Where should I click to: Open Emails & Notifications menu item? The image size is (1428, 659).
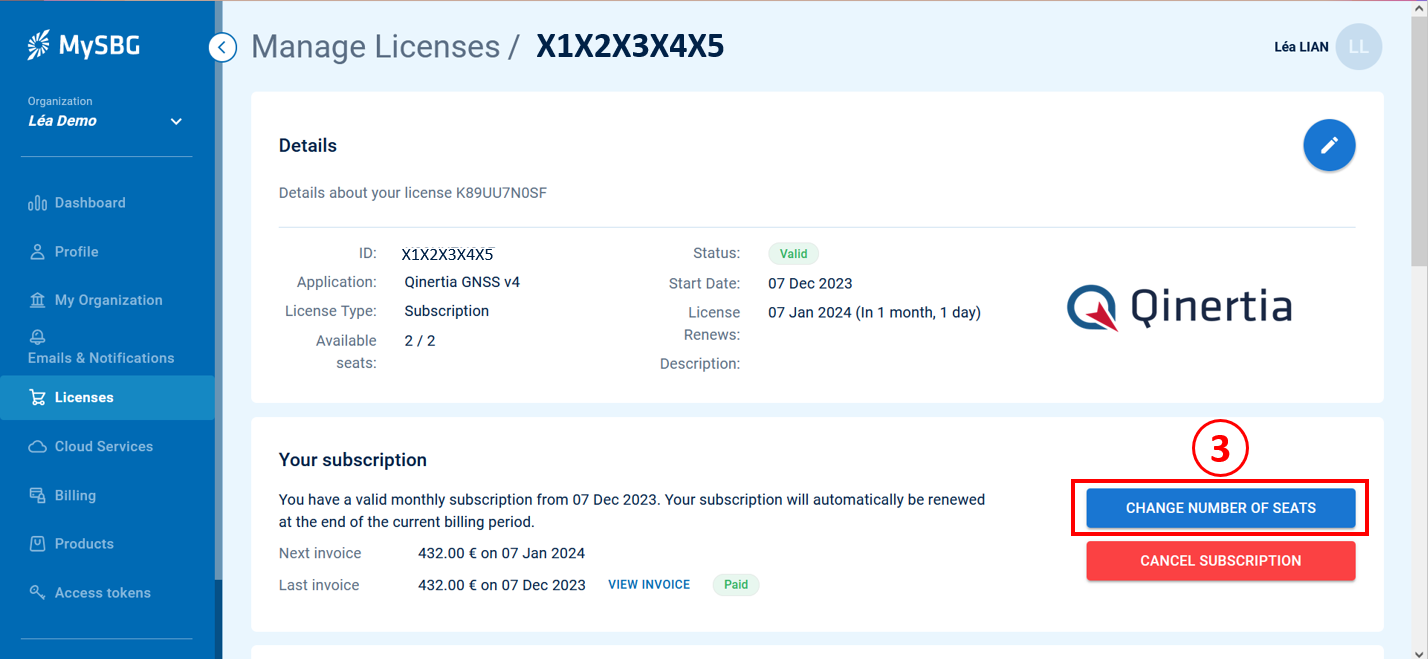pyautogui.click(x=101, y=358)
